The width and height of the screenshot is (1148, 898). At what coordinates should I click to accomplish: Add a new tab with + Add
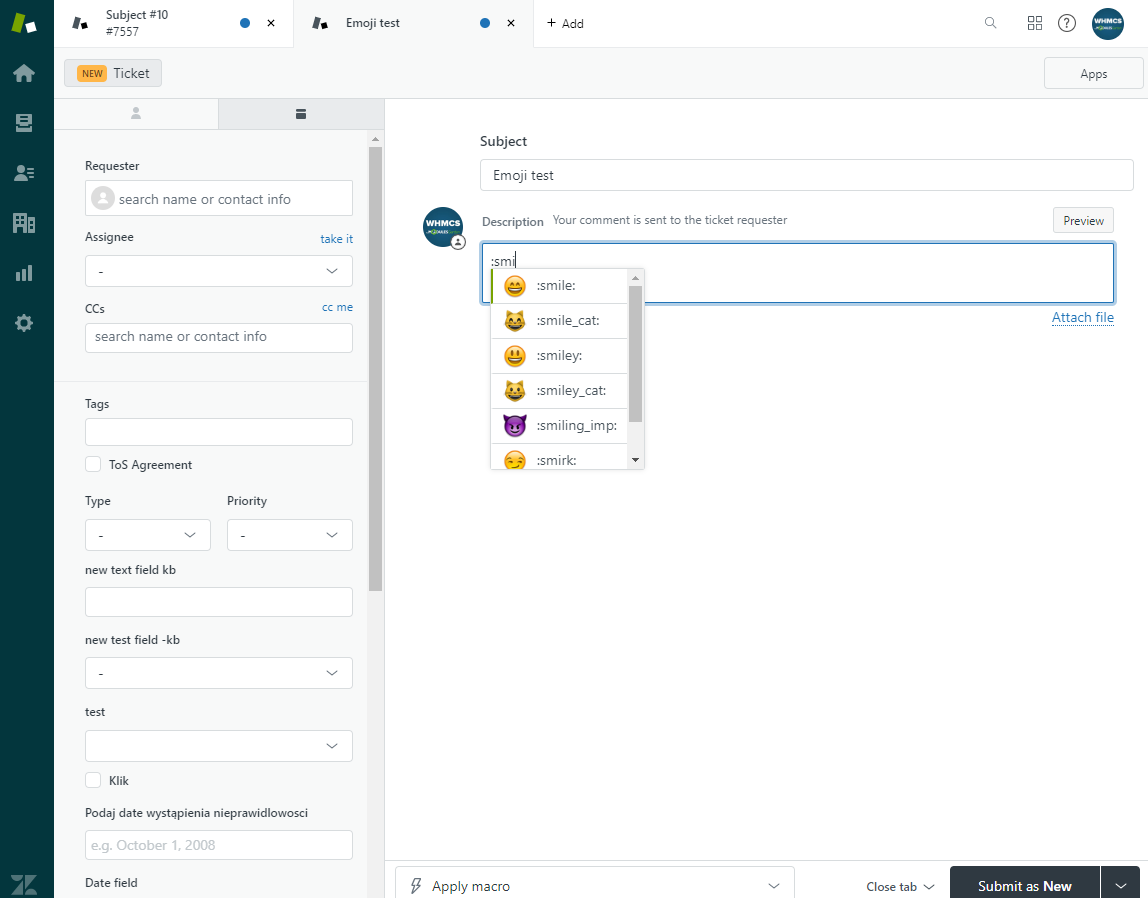[x=565, y=23]
